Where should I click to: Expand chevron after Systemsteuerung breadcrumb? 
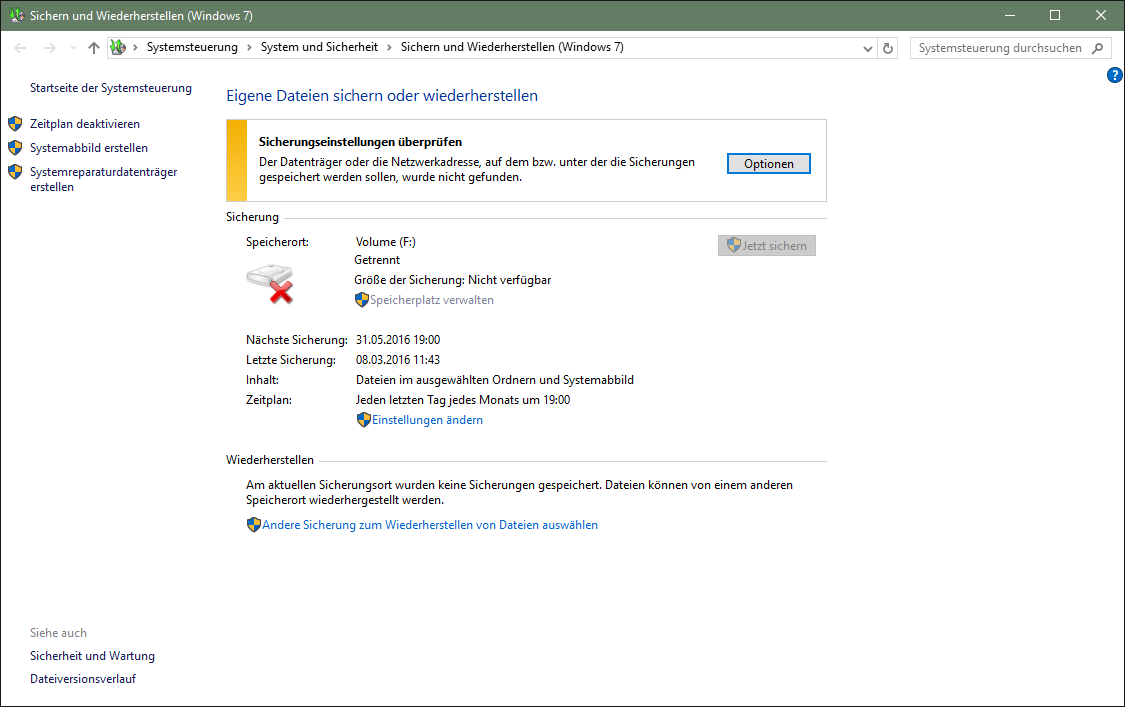click(x=249, y=47)
